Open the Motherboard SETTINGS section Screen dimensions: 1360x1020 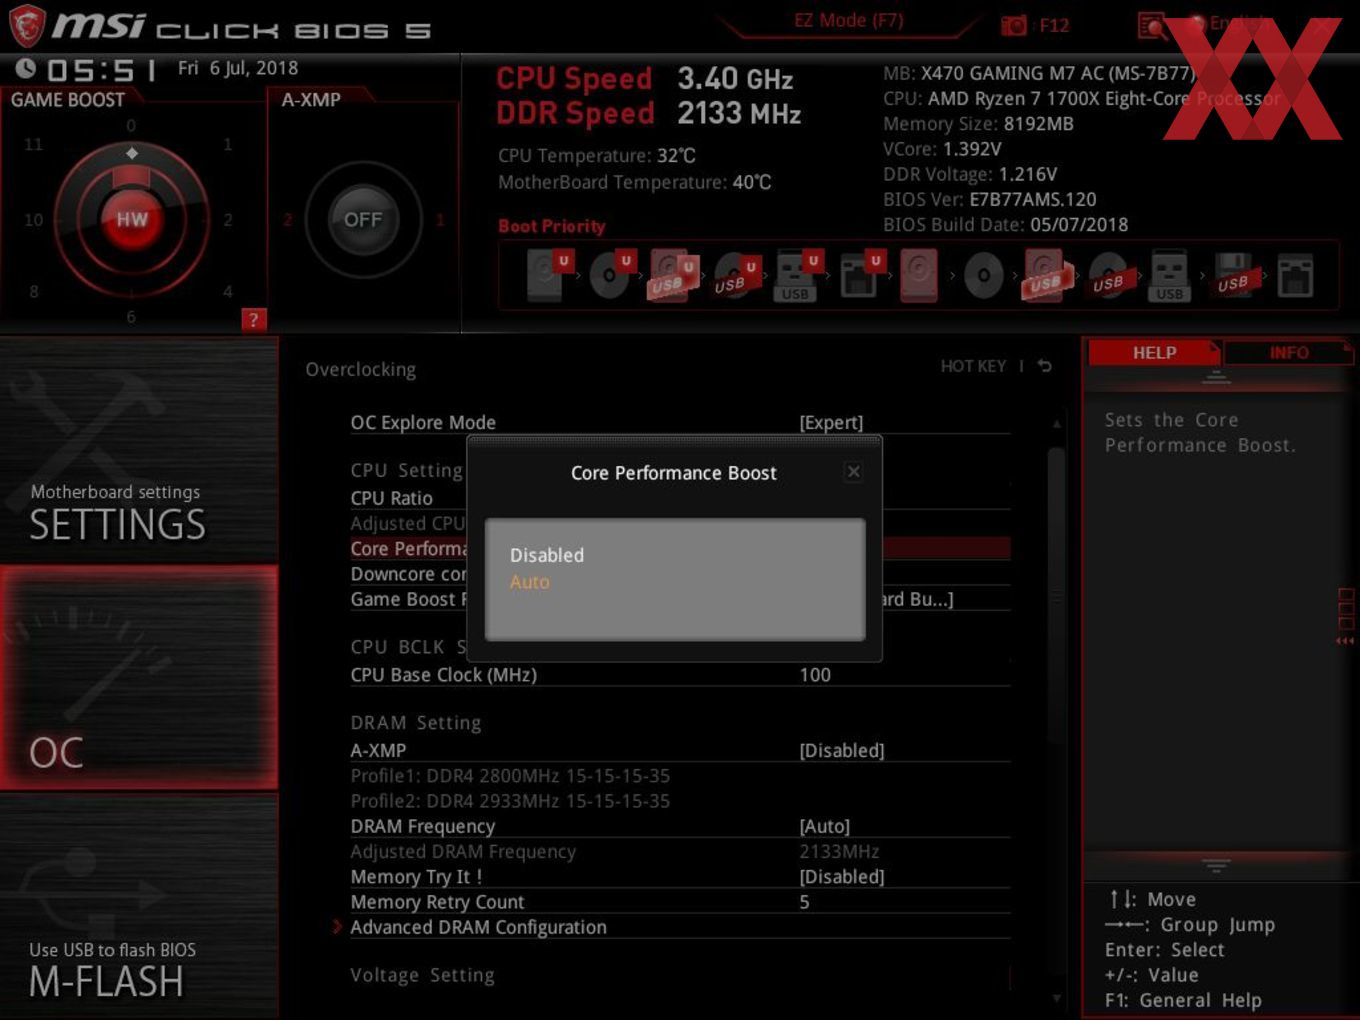(139, 450)
